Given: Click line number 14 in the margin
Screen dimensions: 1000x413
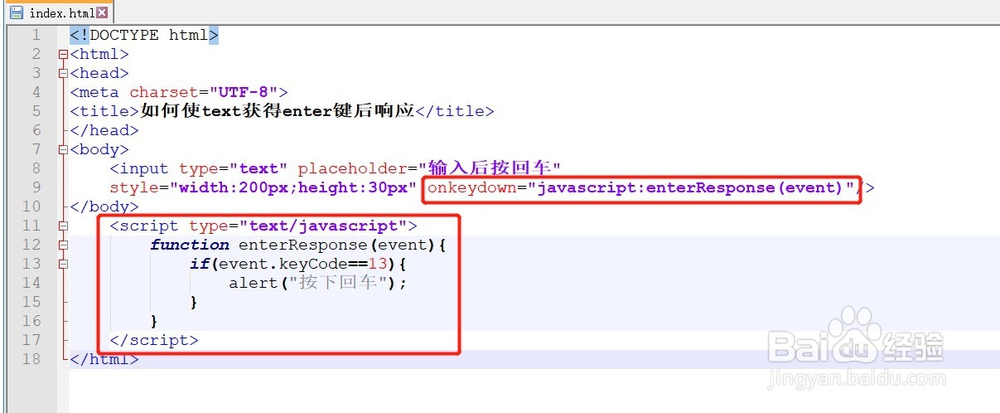Looking at the screenshot, I should click(31, 283).
